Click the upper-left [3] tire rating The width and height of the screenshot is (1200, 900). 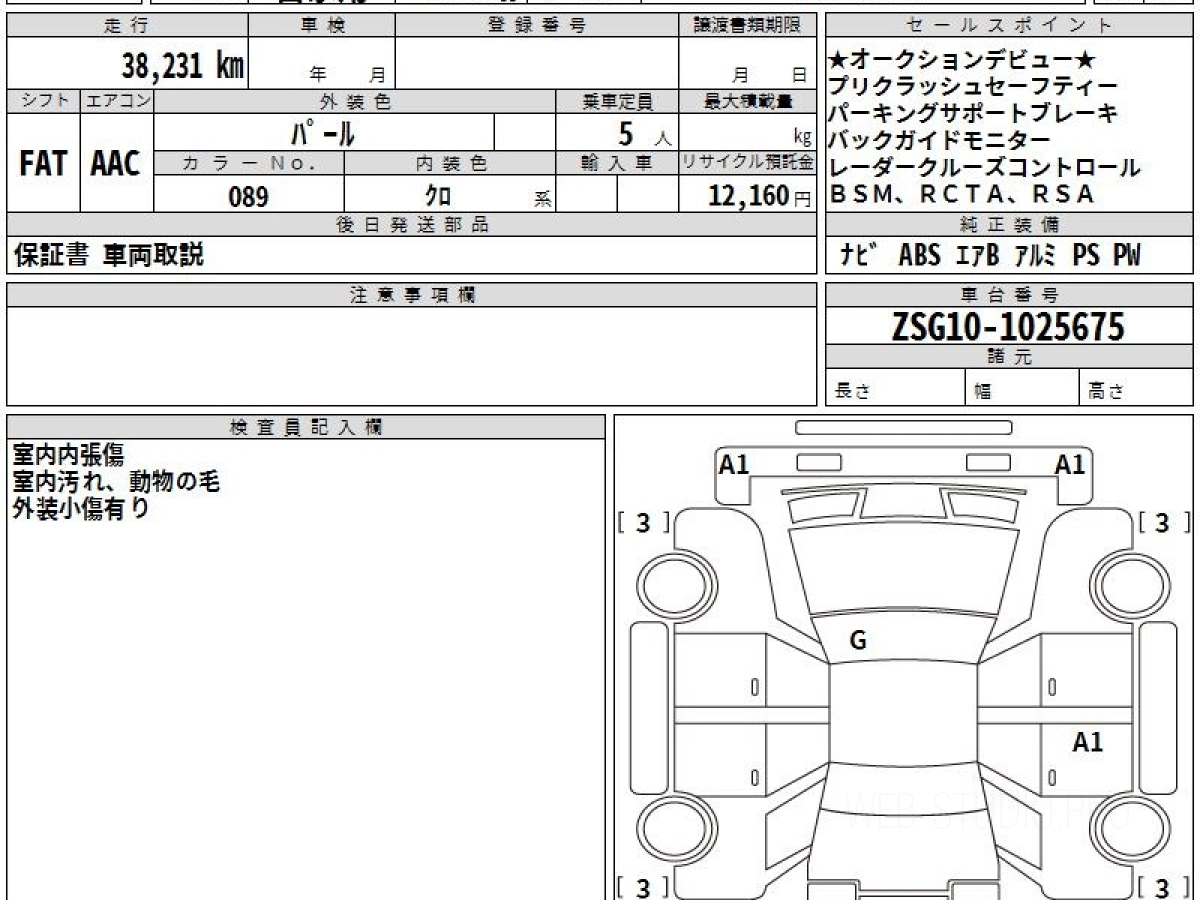[643, 523]
